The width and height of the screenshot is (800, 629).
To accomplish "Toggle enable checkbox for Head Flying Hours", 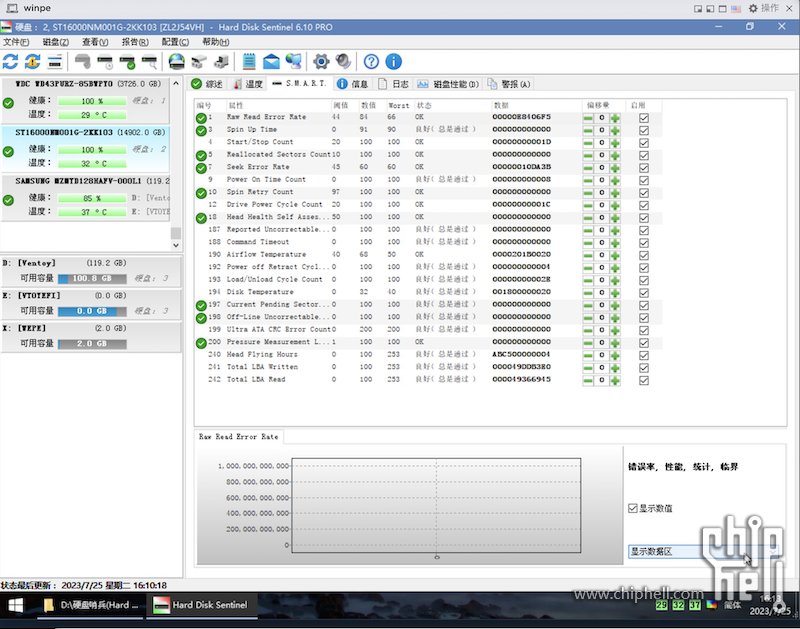I will (644, 356).
